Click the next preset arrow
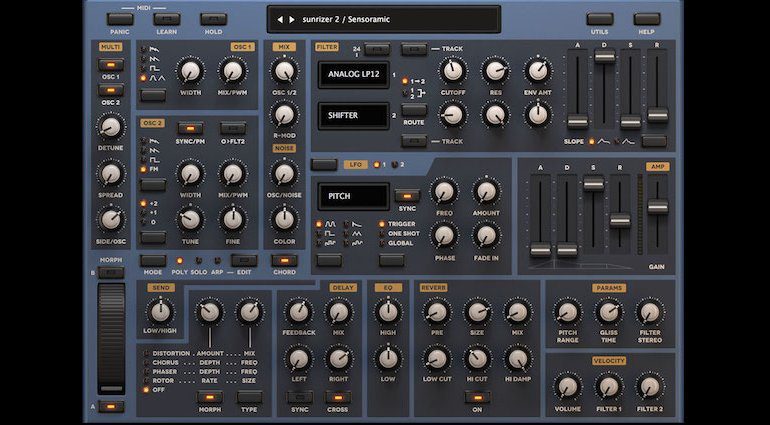Screen dimensions: 770x425 [291, 18]
